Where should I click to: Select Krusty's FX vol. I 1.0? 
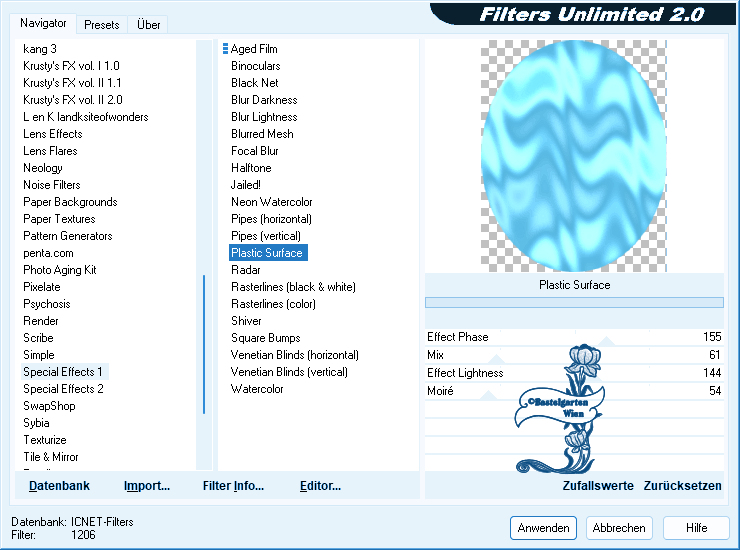click(x=71, y=66)
